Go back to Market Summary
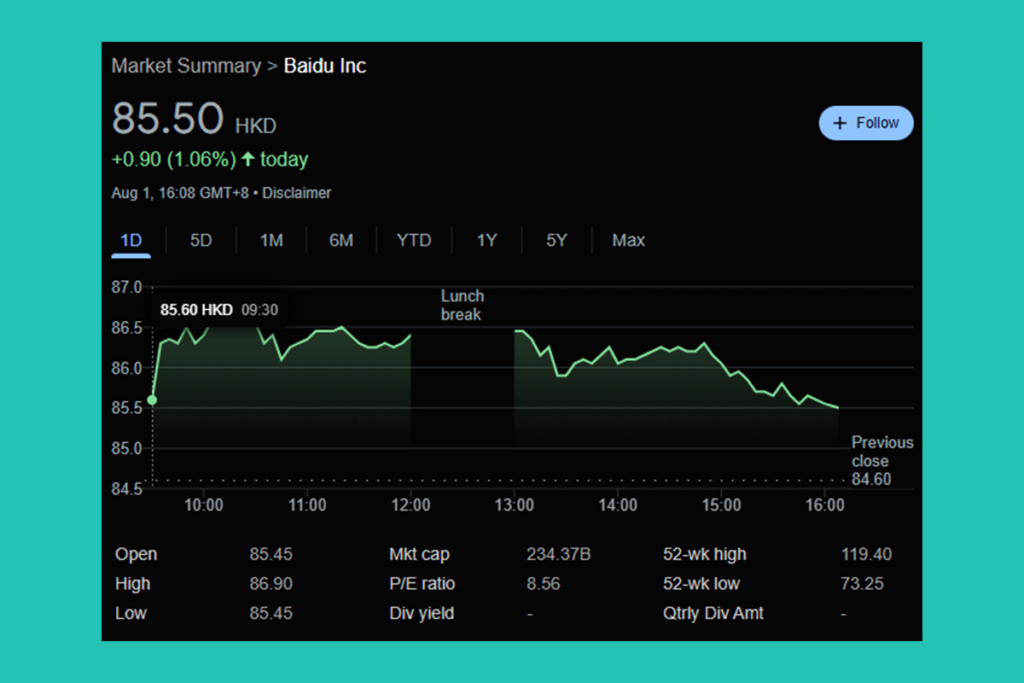The image size is (1024, 683). [186, 65]
